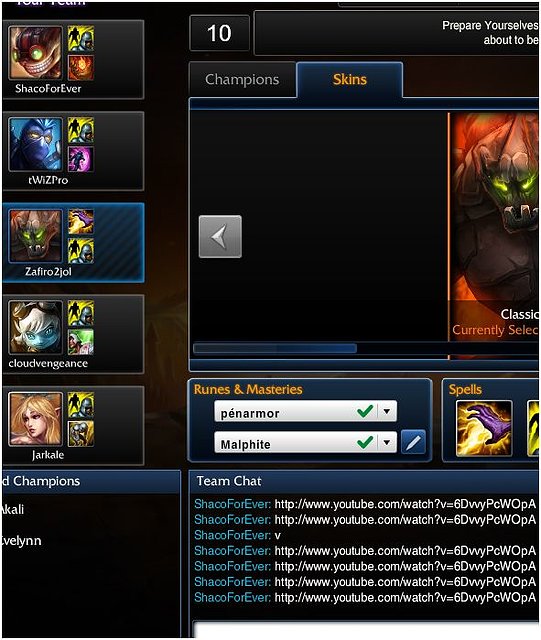Viewport: 541px width, 640px height.
Task: Switch to the Champions tab
Action: pos(243,80)
